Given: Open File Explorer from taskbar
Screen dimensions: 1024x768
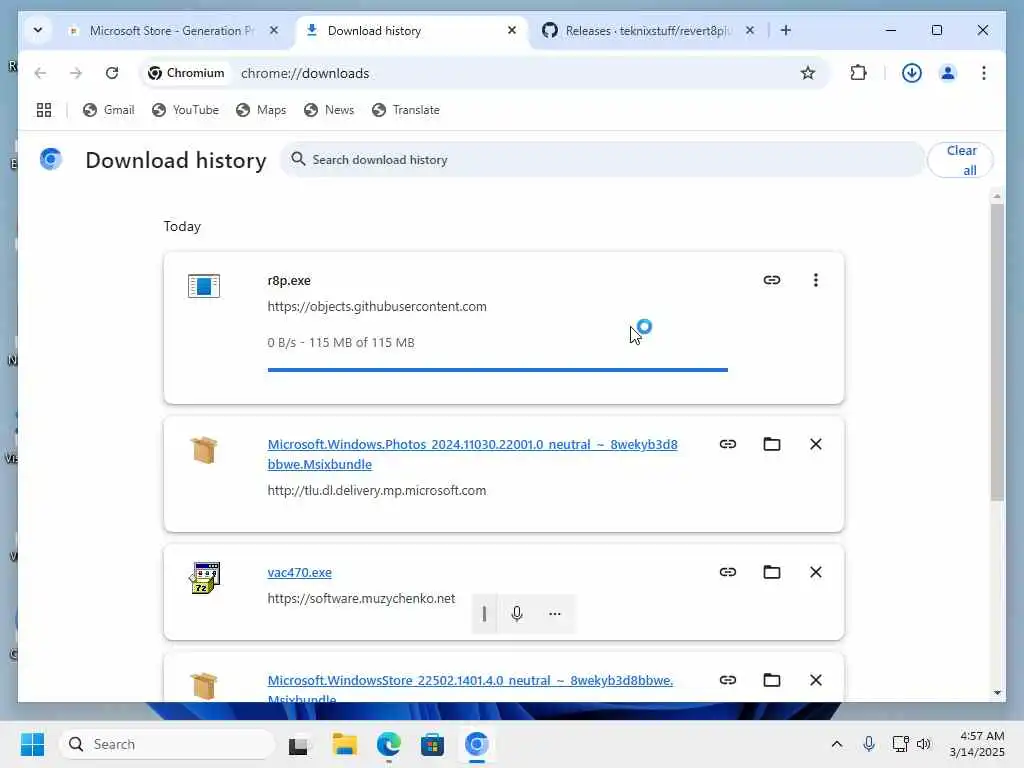Looking at the screenshot, I should click(344, 744).
